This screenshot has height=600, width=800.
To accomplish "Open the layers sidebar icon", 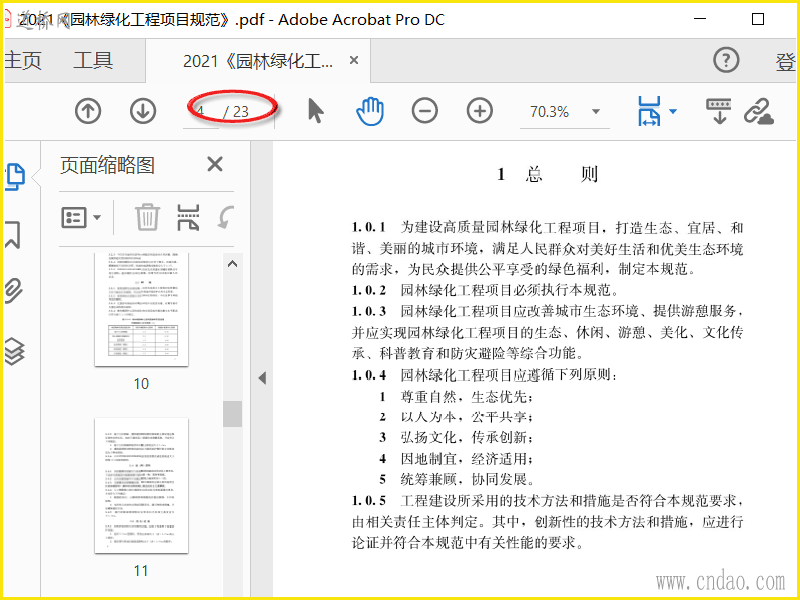I will (x=14, y=352).
